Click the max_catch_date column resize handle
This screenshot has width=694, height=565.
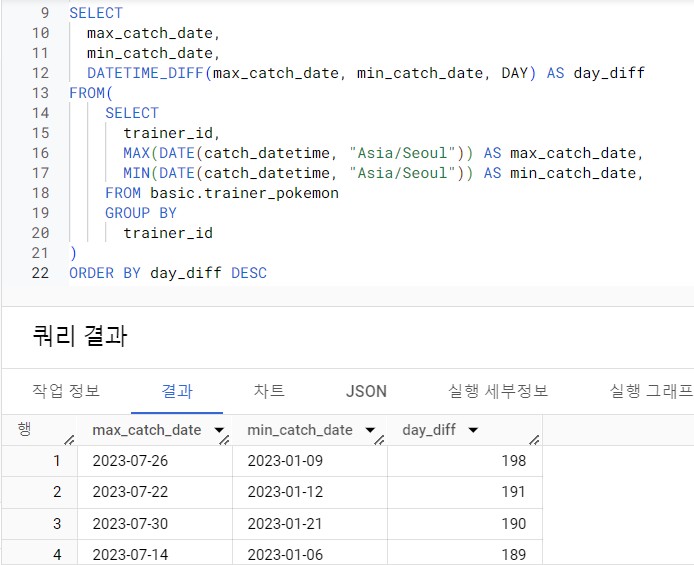pos(224,440)
